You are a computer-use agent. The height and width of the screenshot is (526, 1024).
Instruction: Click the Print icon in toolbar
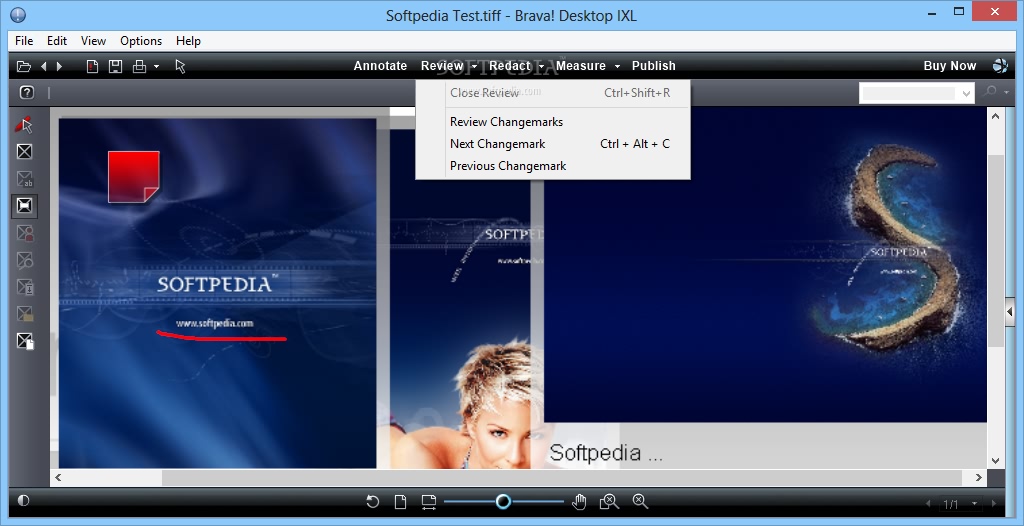coord(139,66)
